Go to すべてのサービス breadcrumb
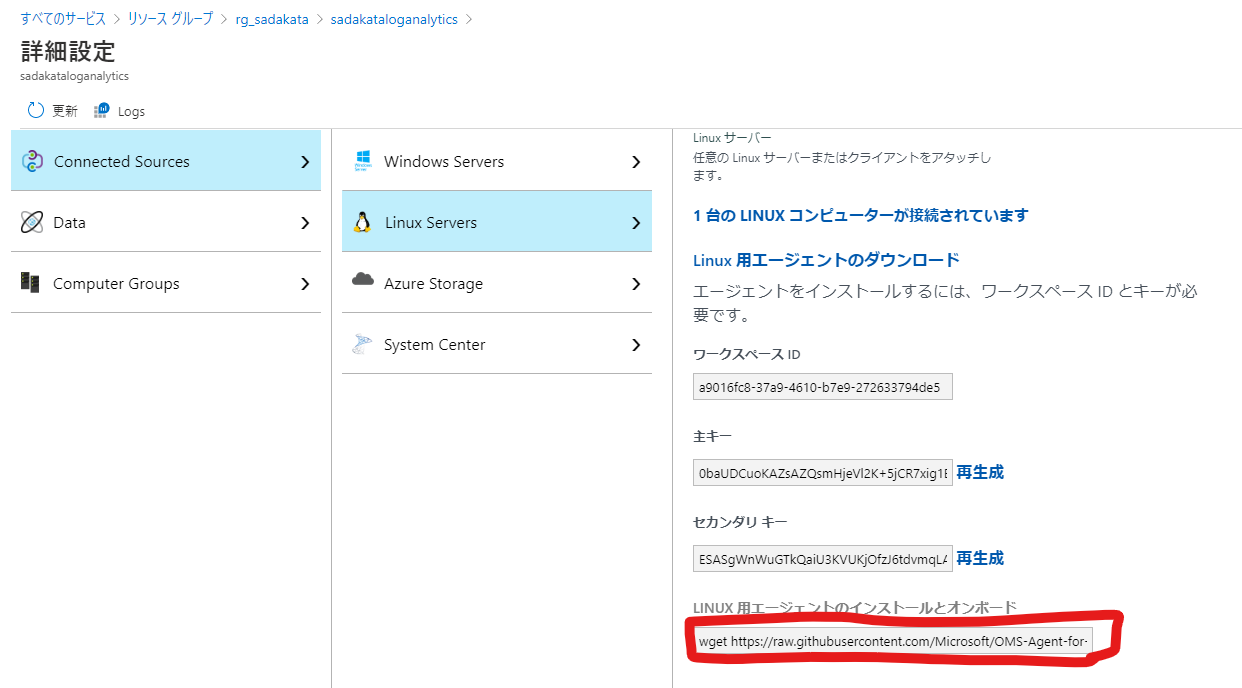 pyautogui.click(x=63, y=19)
